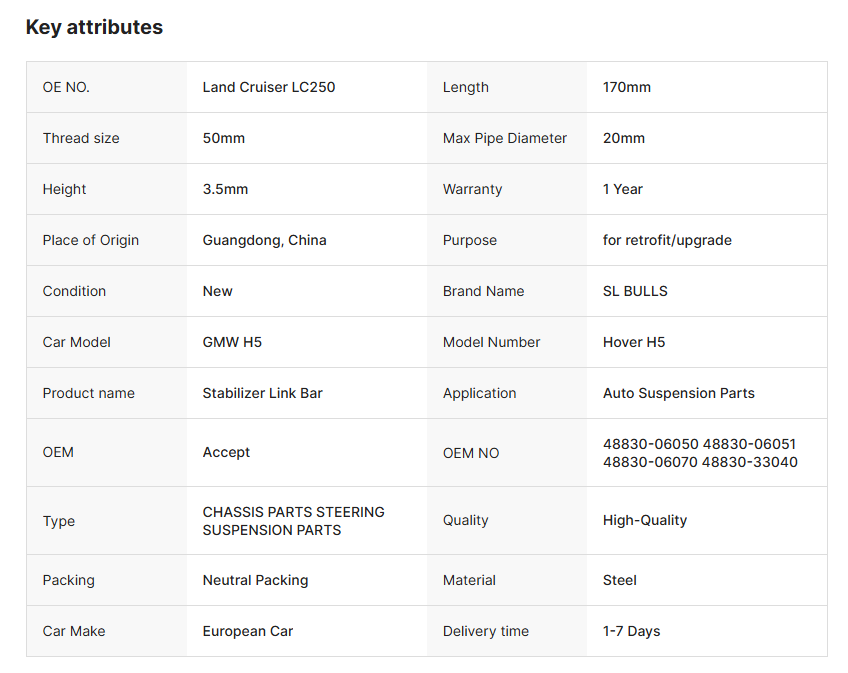This screenshot has height=673, width=848.
Task: Select the New condition value
Action: point(217,291)
